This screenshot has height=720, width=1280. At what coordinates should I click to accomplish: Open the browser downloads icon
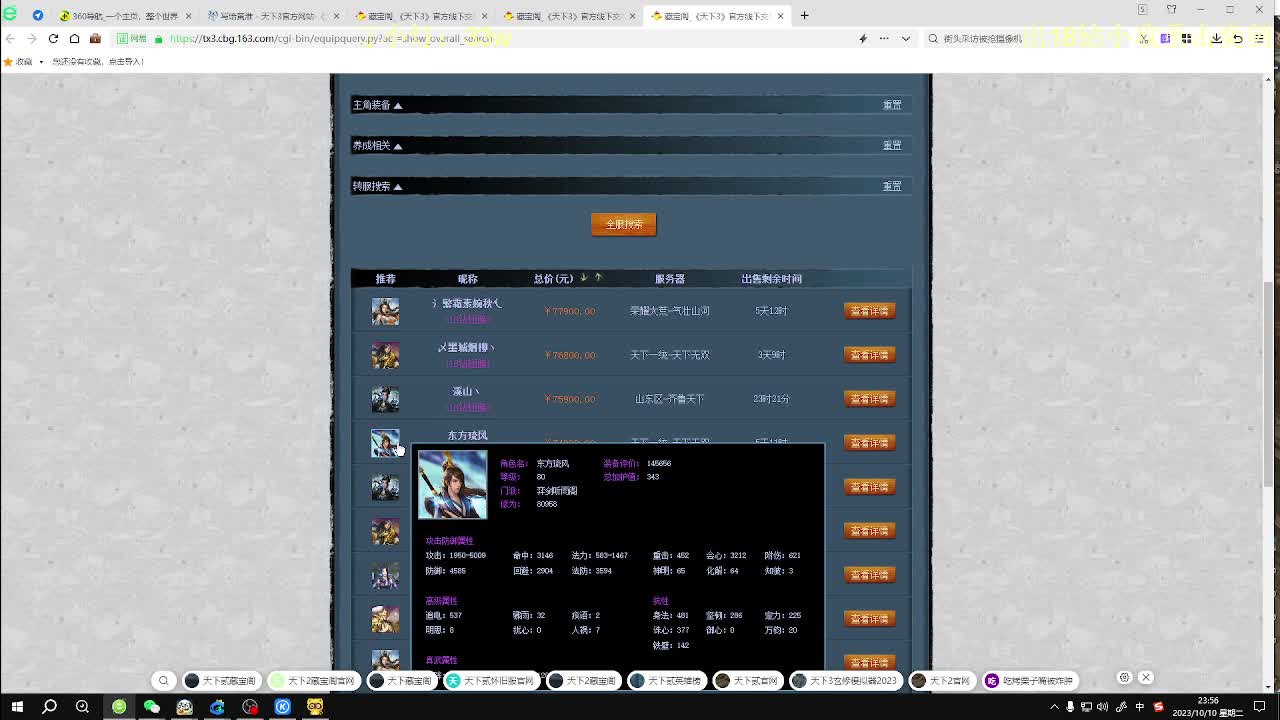click(1216, 38)
